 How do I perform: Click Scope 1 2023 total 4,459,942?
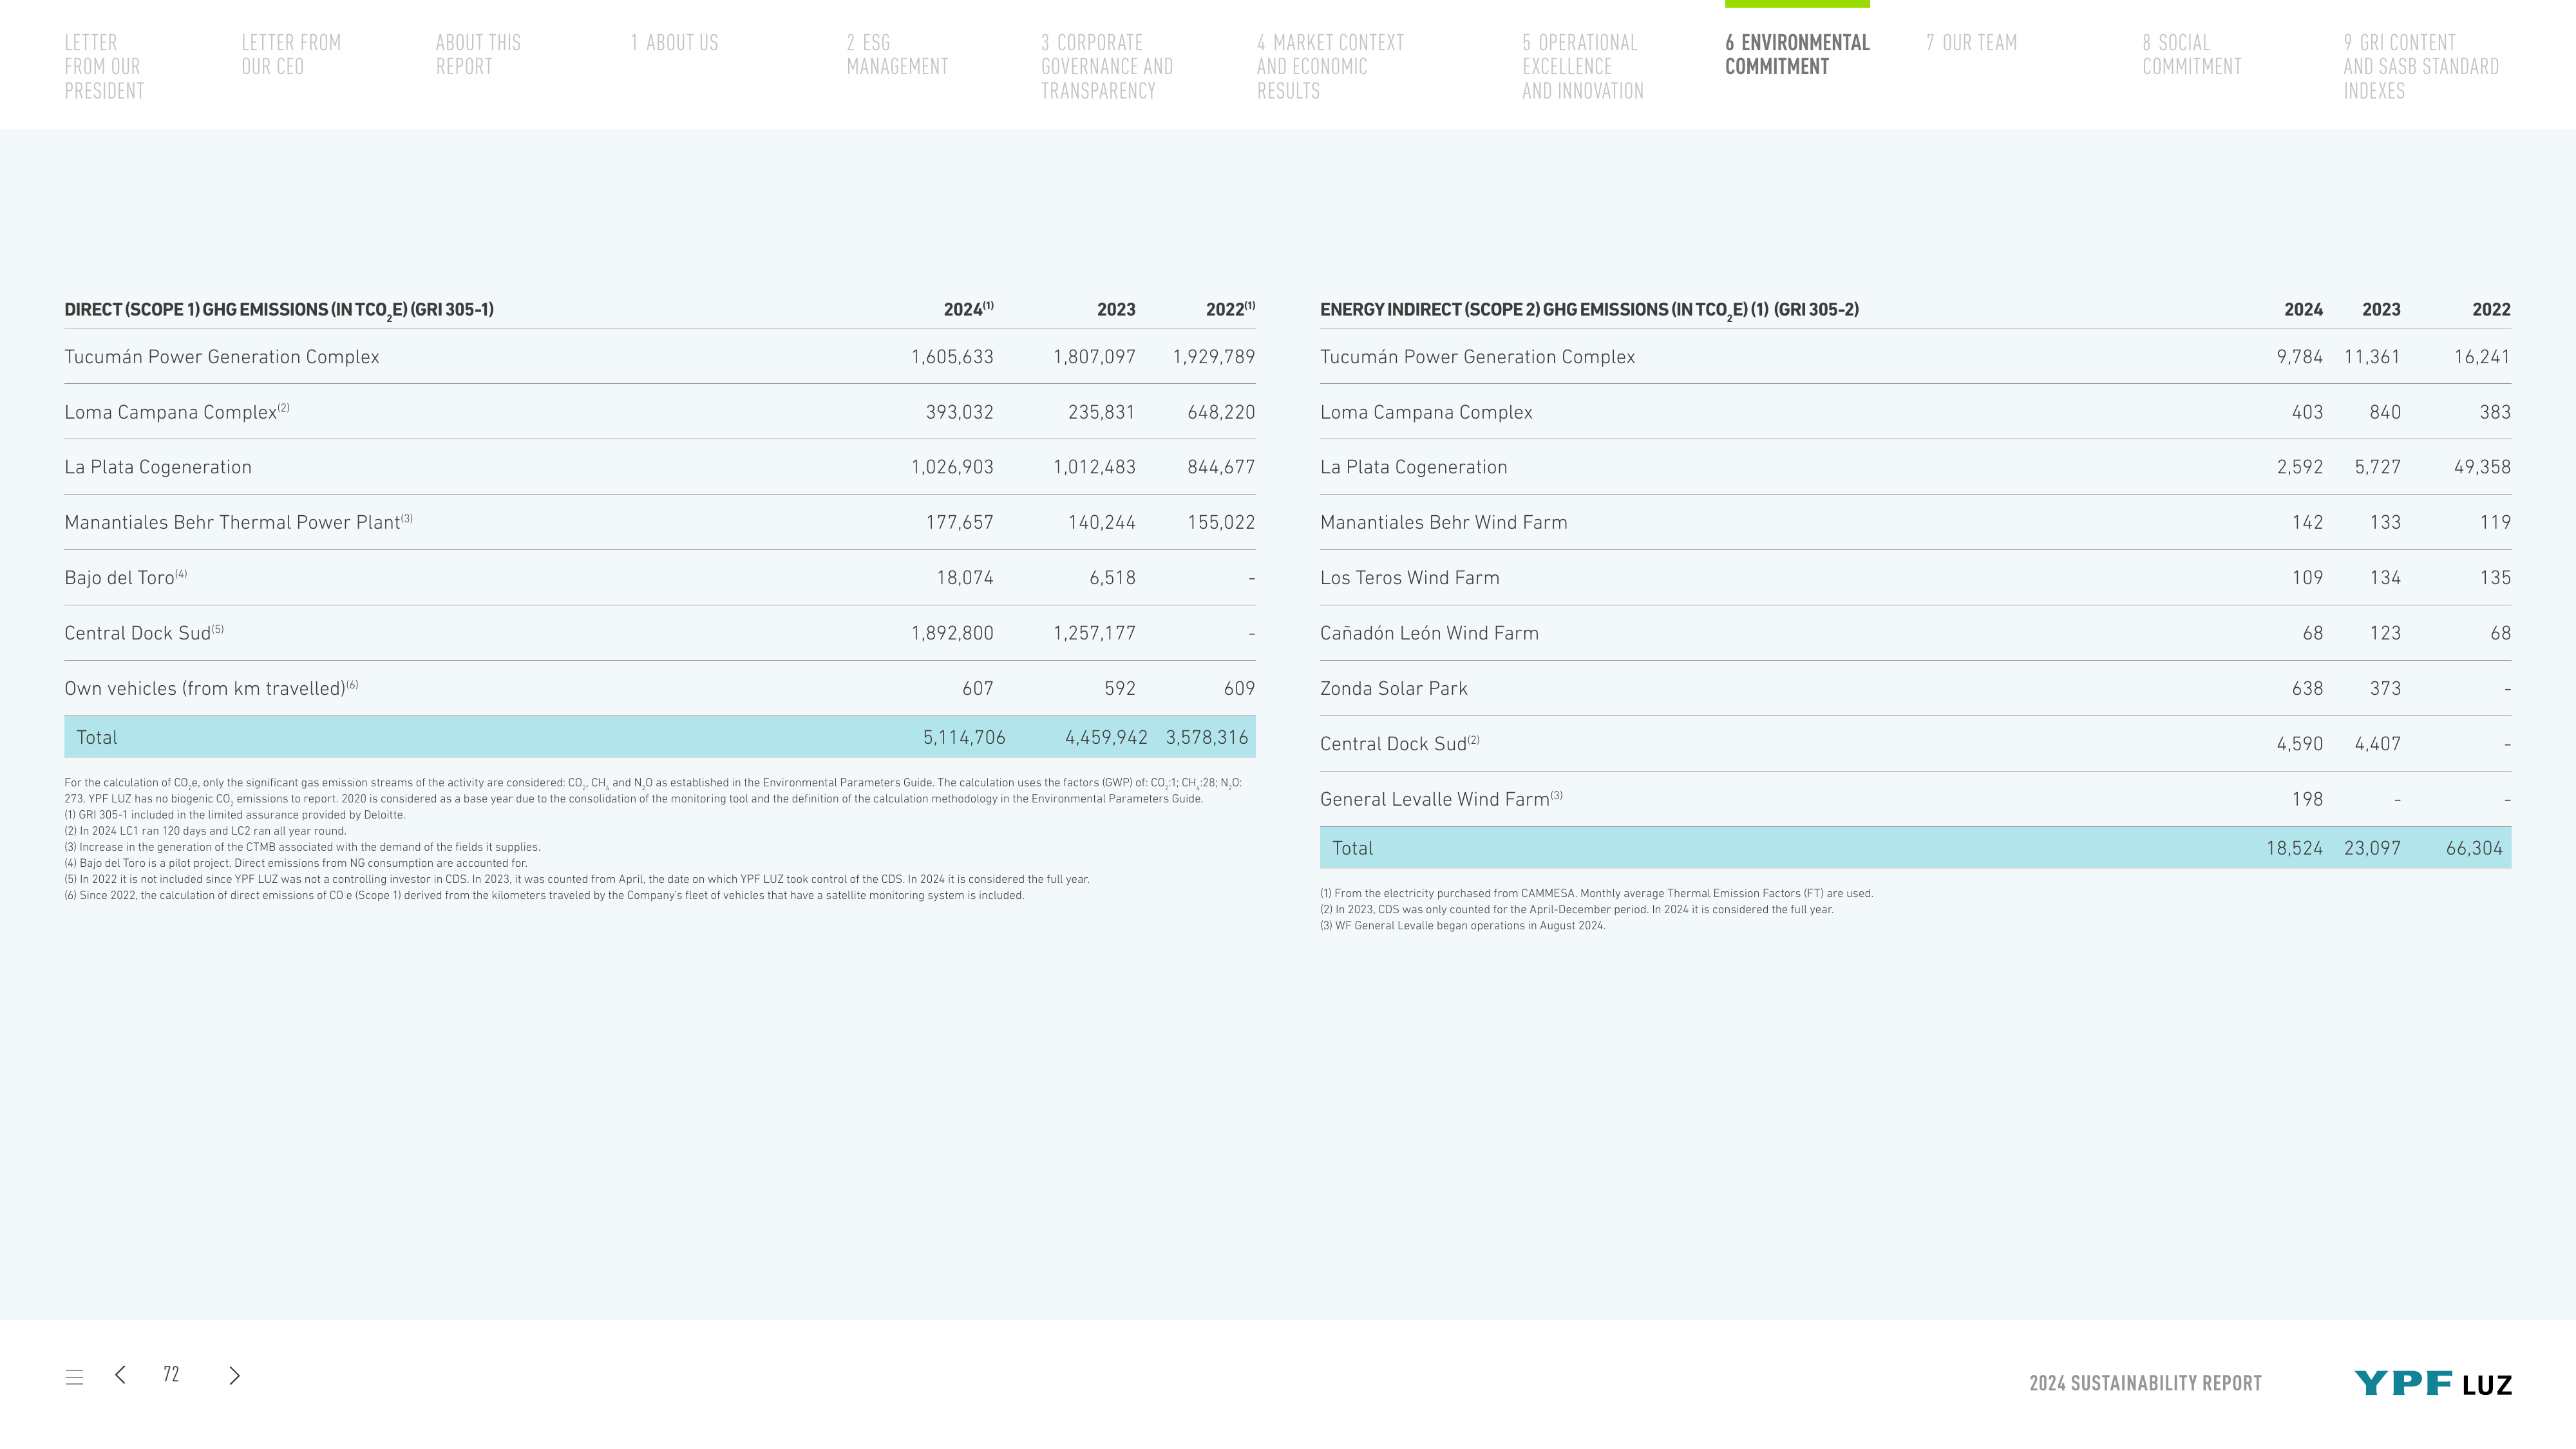(1106, 738)
